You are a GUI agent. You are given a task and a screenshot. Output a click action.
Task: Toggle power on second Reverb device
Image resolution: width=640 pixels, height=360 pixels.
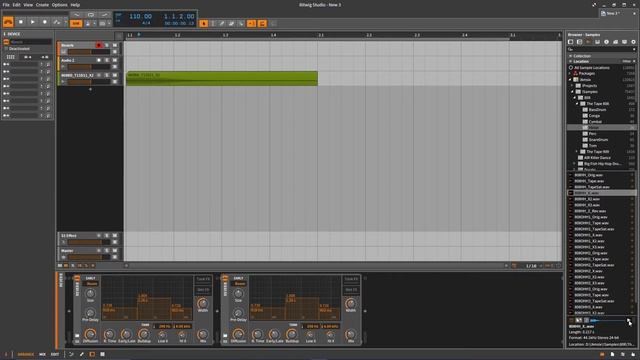[x=225, y=278]
